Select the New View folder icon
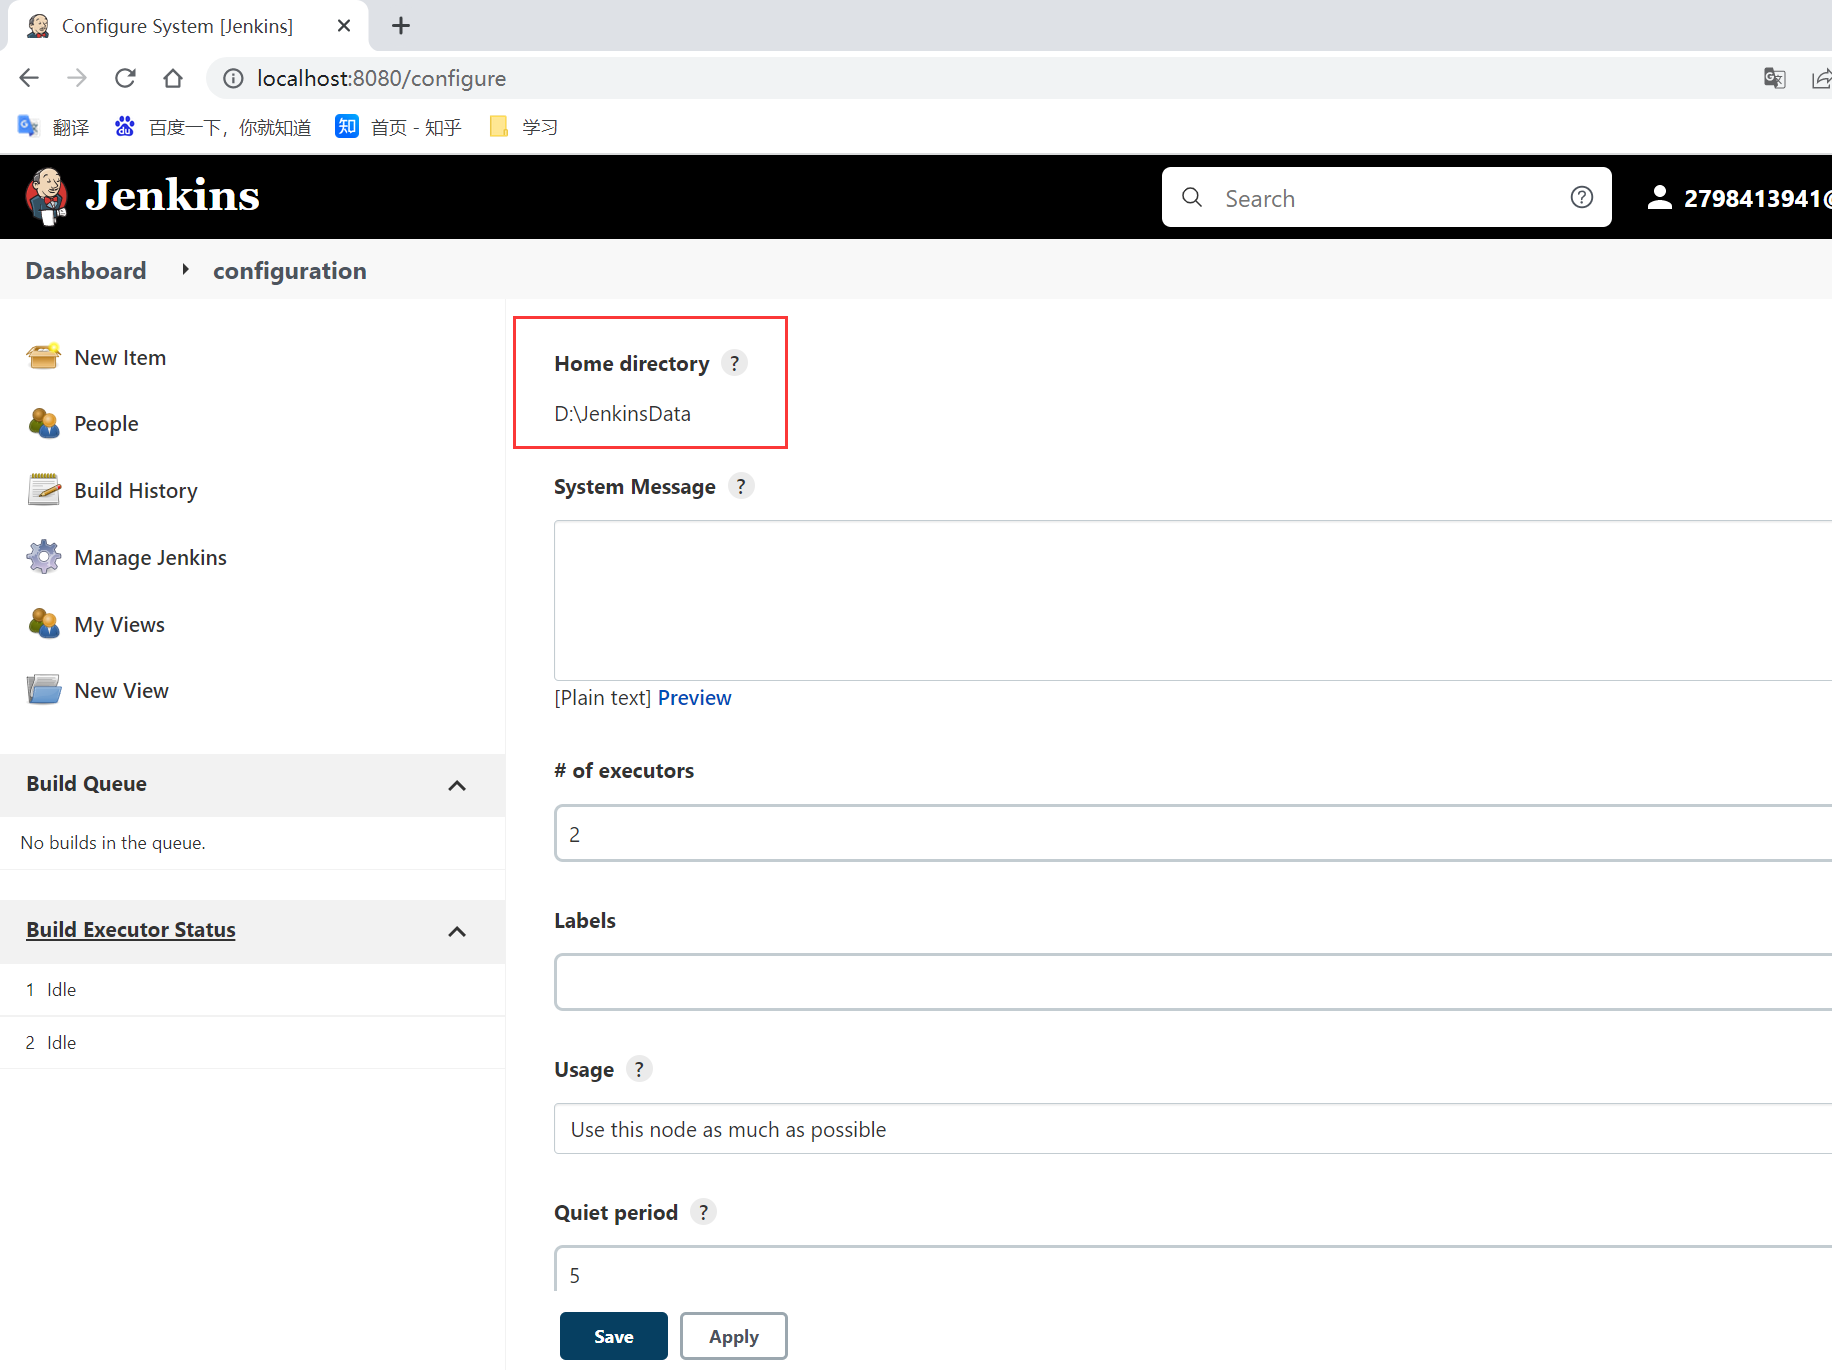1832x1370 pixels. tap(42, 689)
